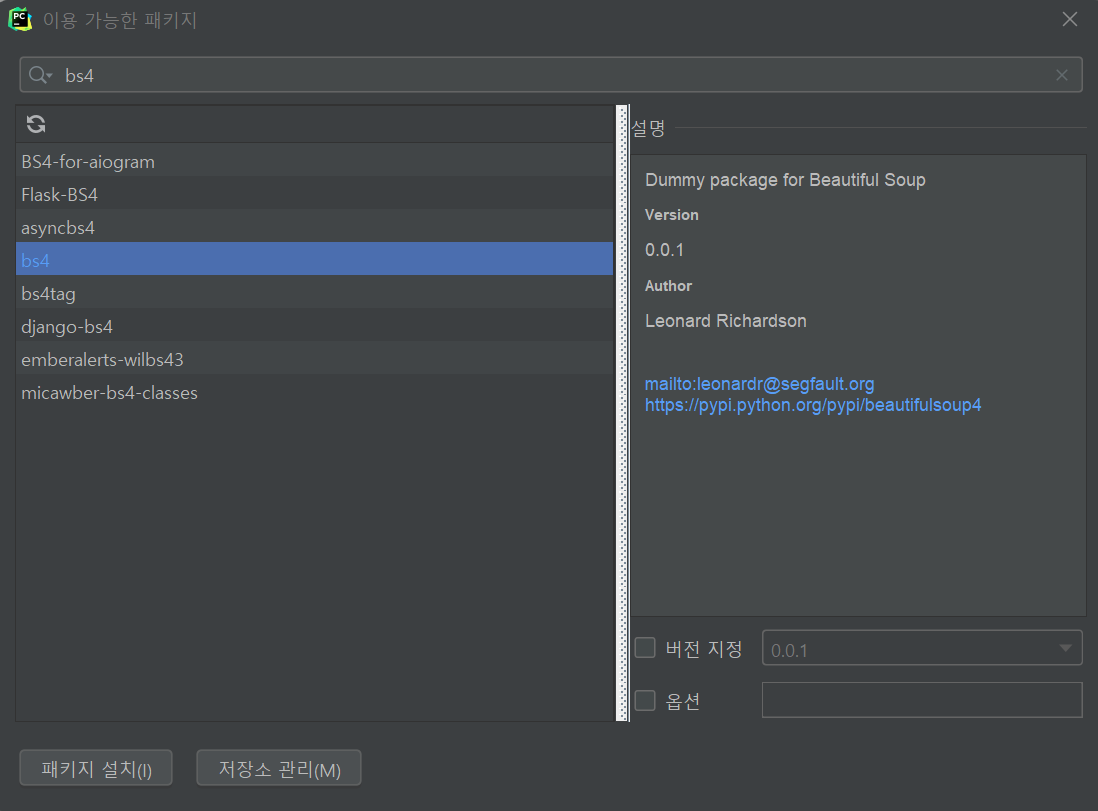Select bs4tag package
The height and width of the screenshot is (811, 1098).
[x=314, y=293]
